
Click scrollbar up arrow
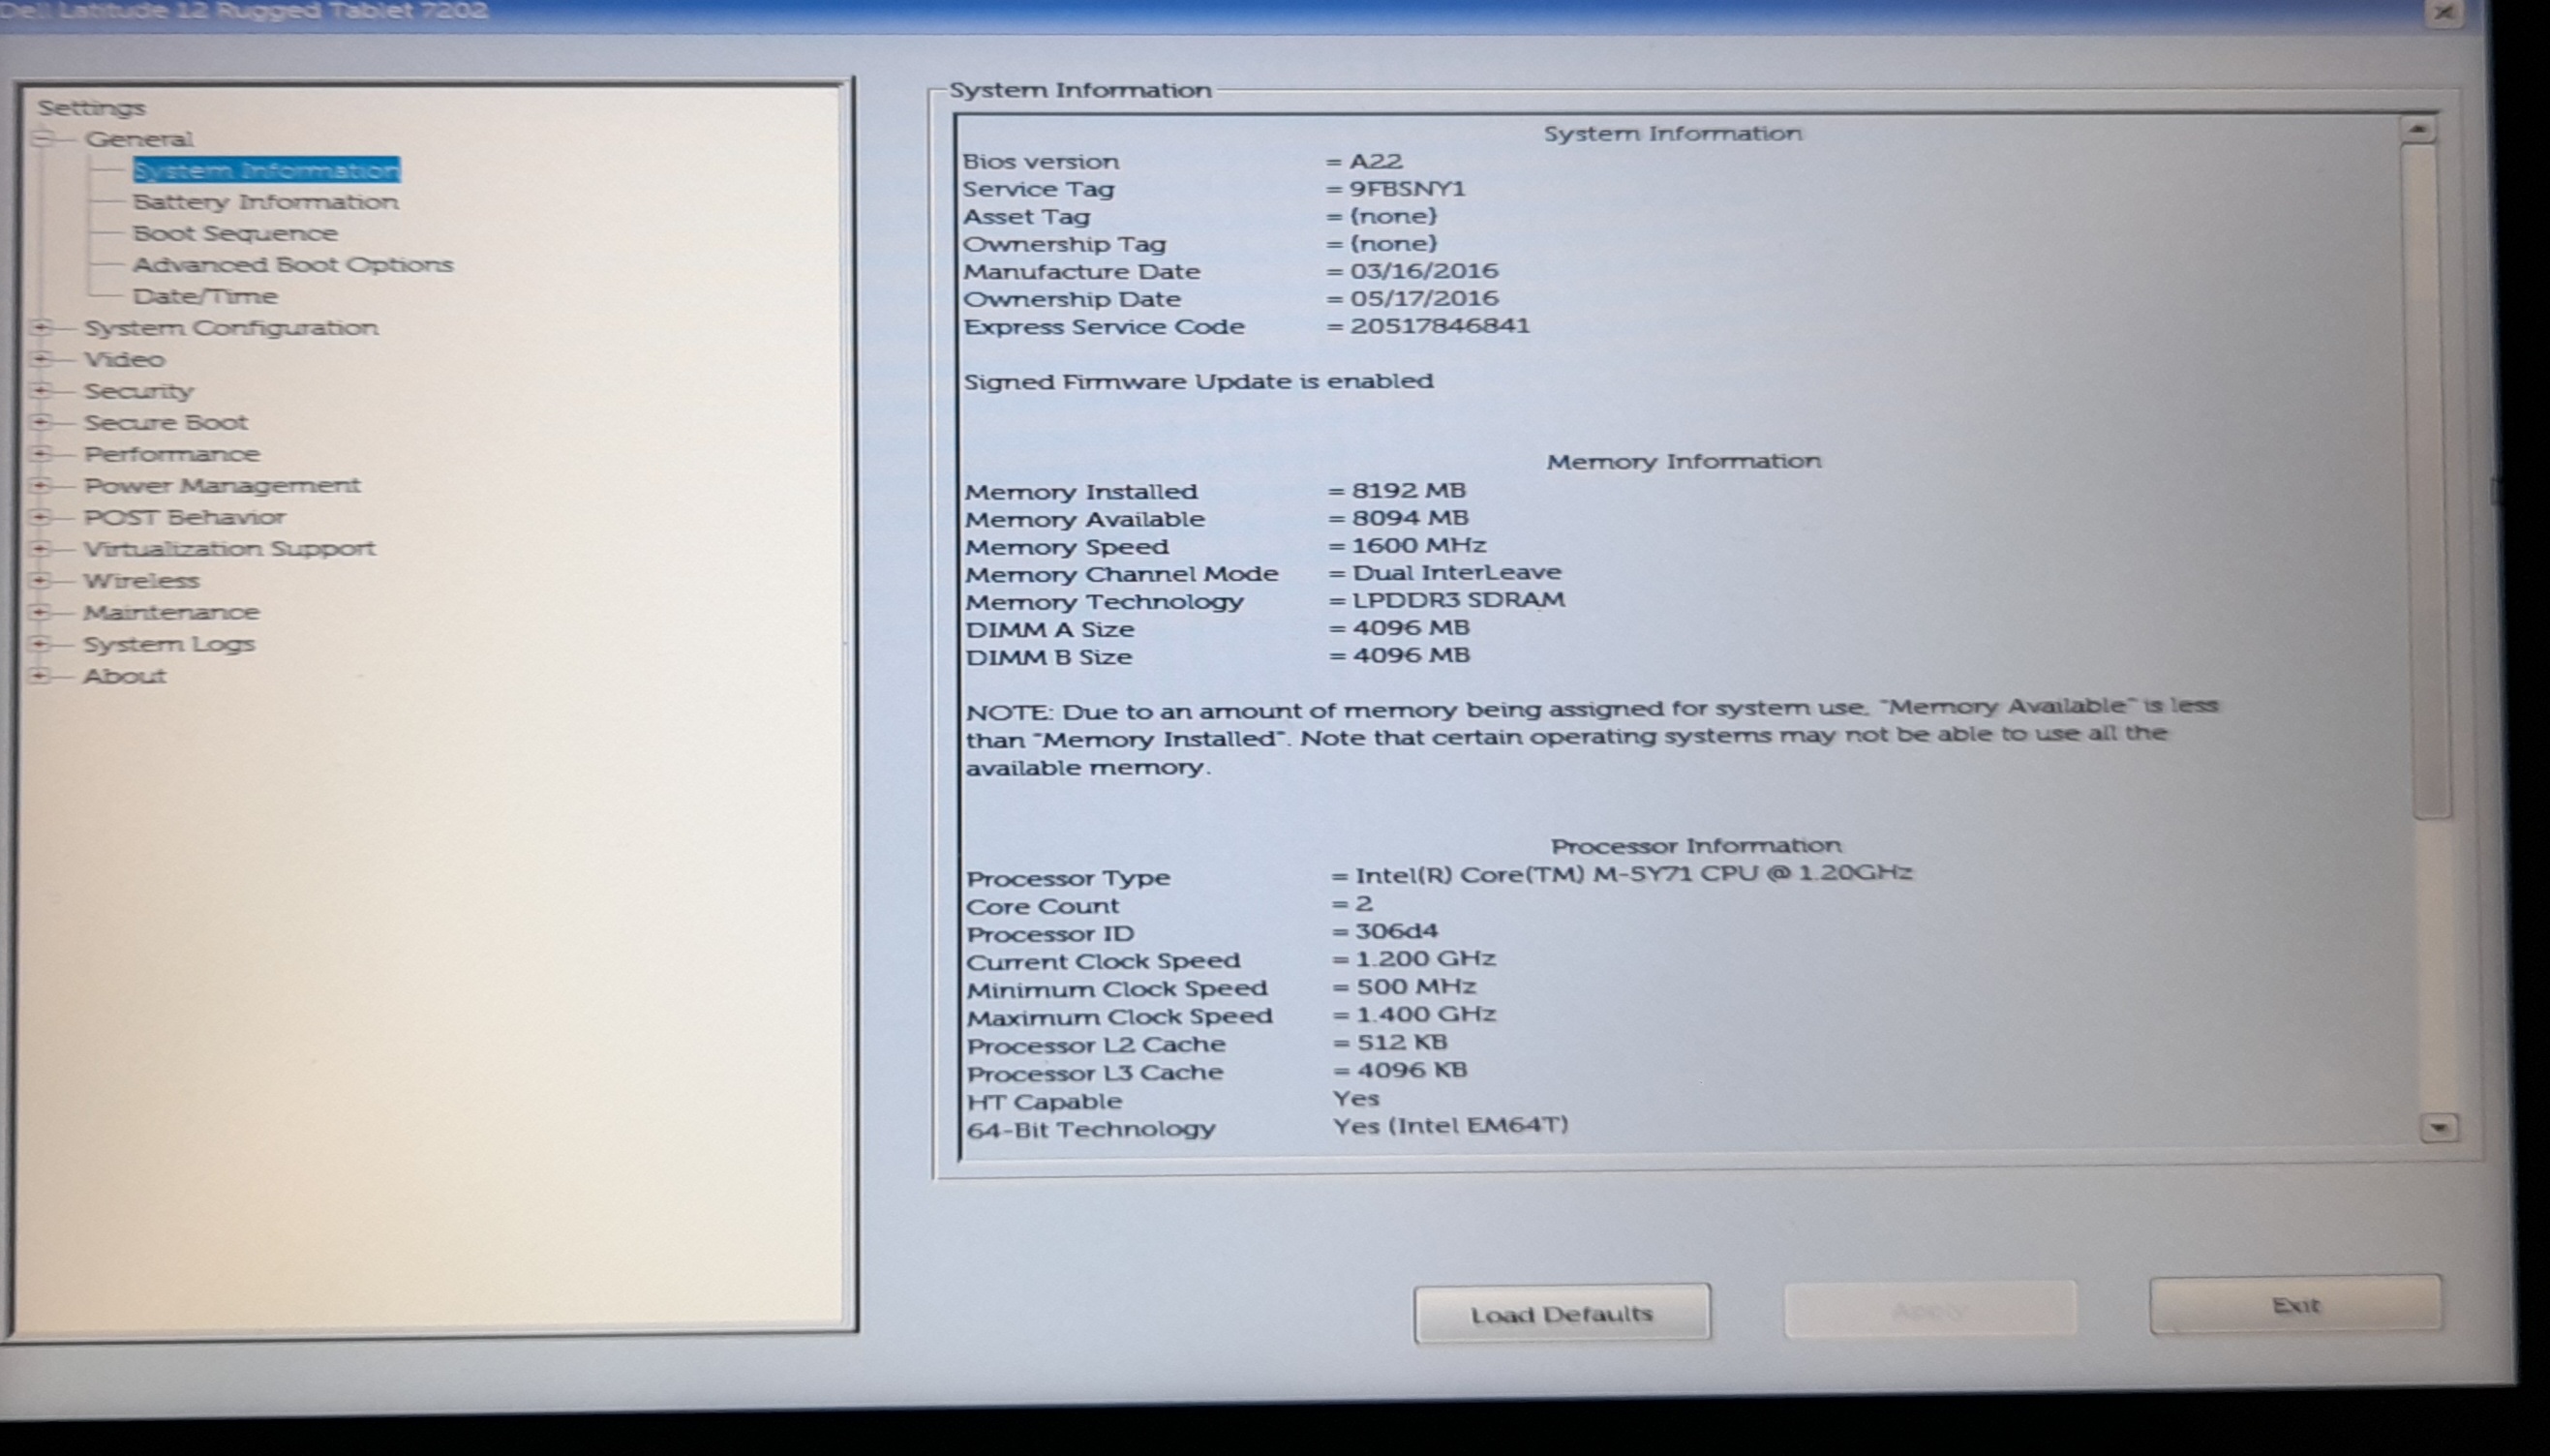2418,129
